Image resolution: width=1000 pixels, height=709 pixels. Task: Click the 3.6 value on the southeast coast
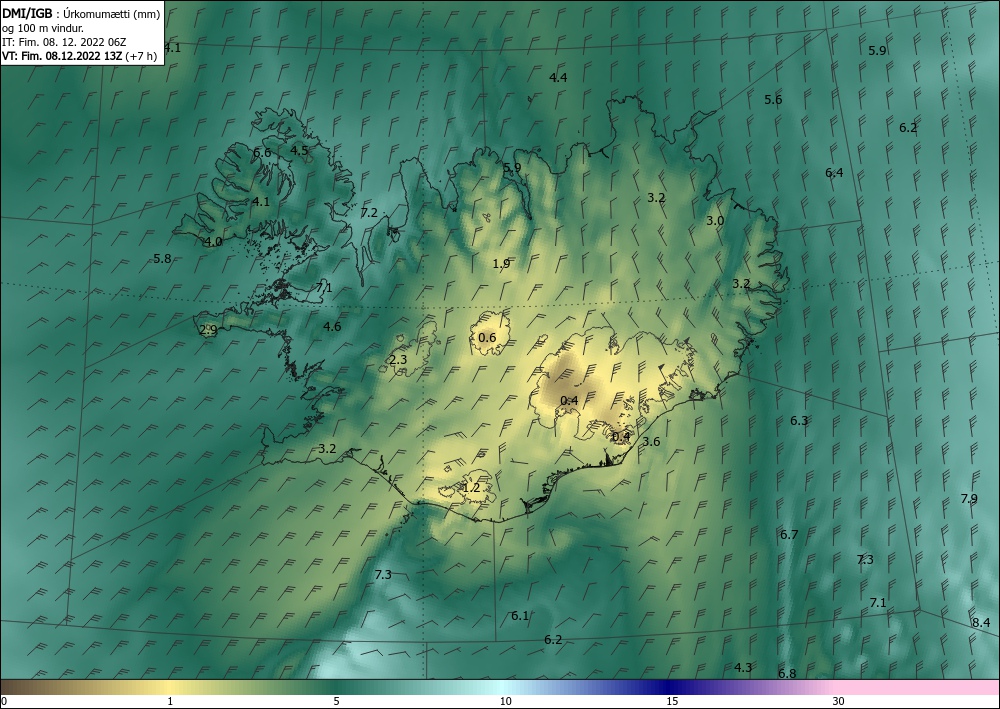coord(651,442)
